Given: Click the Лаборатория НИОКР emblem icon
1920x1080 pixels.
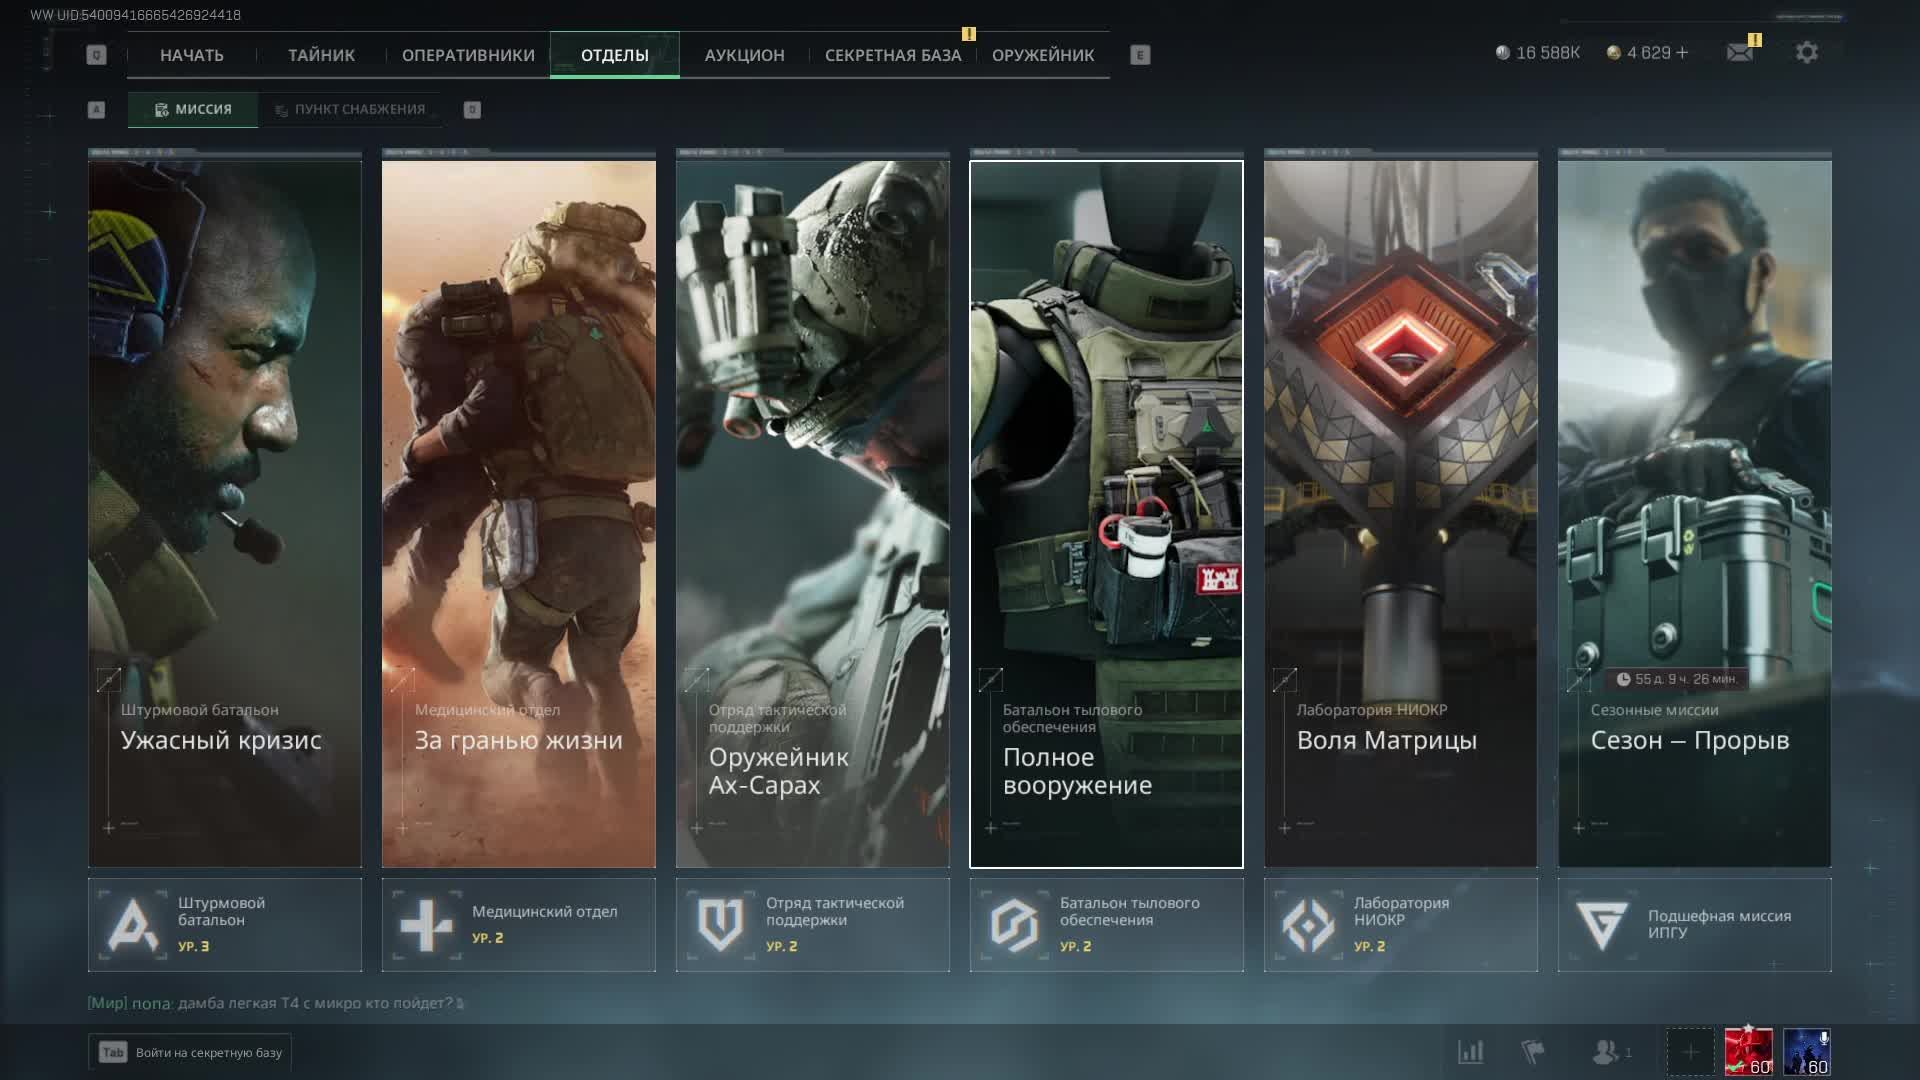Looking at the screenshot, I should [1308, 925].
